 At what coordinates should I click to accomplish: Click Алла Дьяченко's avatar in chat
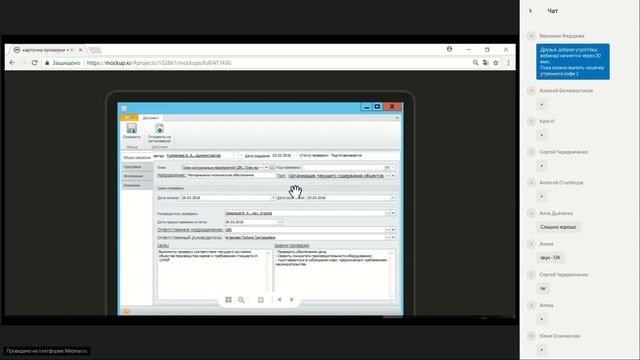[x=531, y=213]
